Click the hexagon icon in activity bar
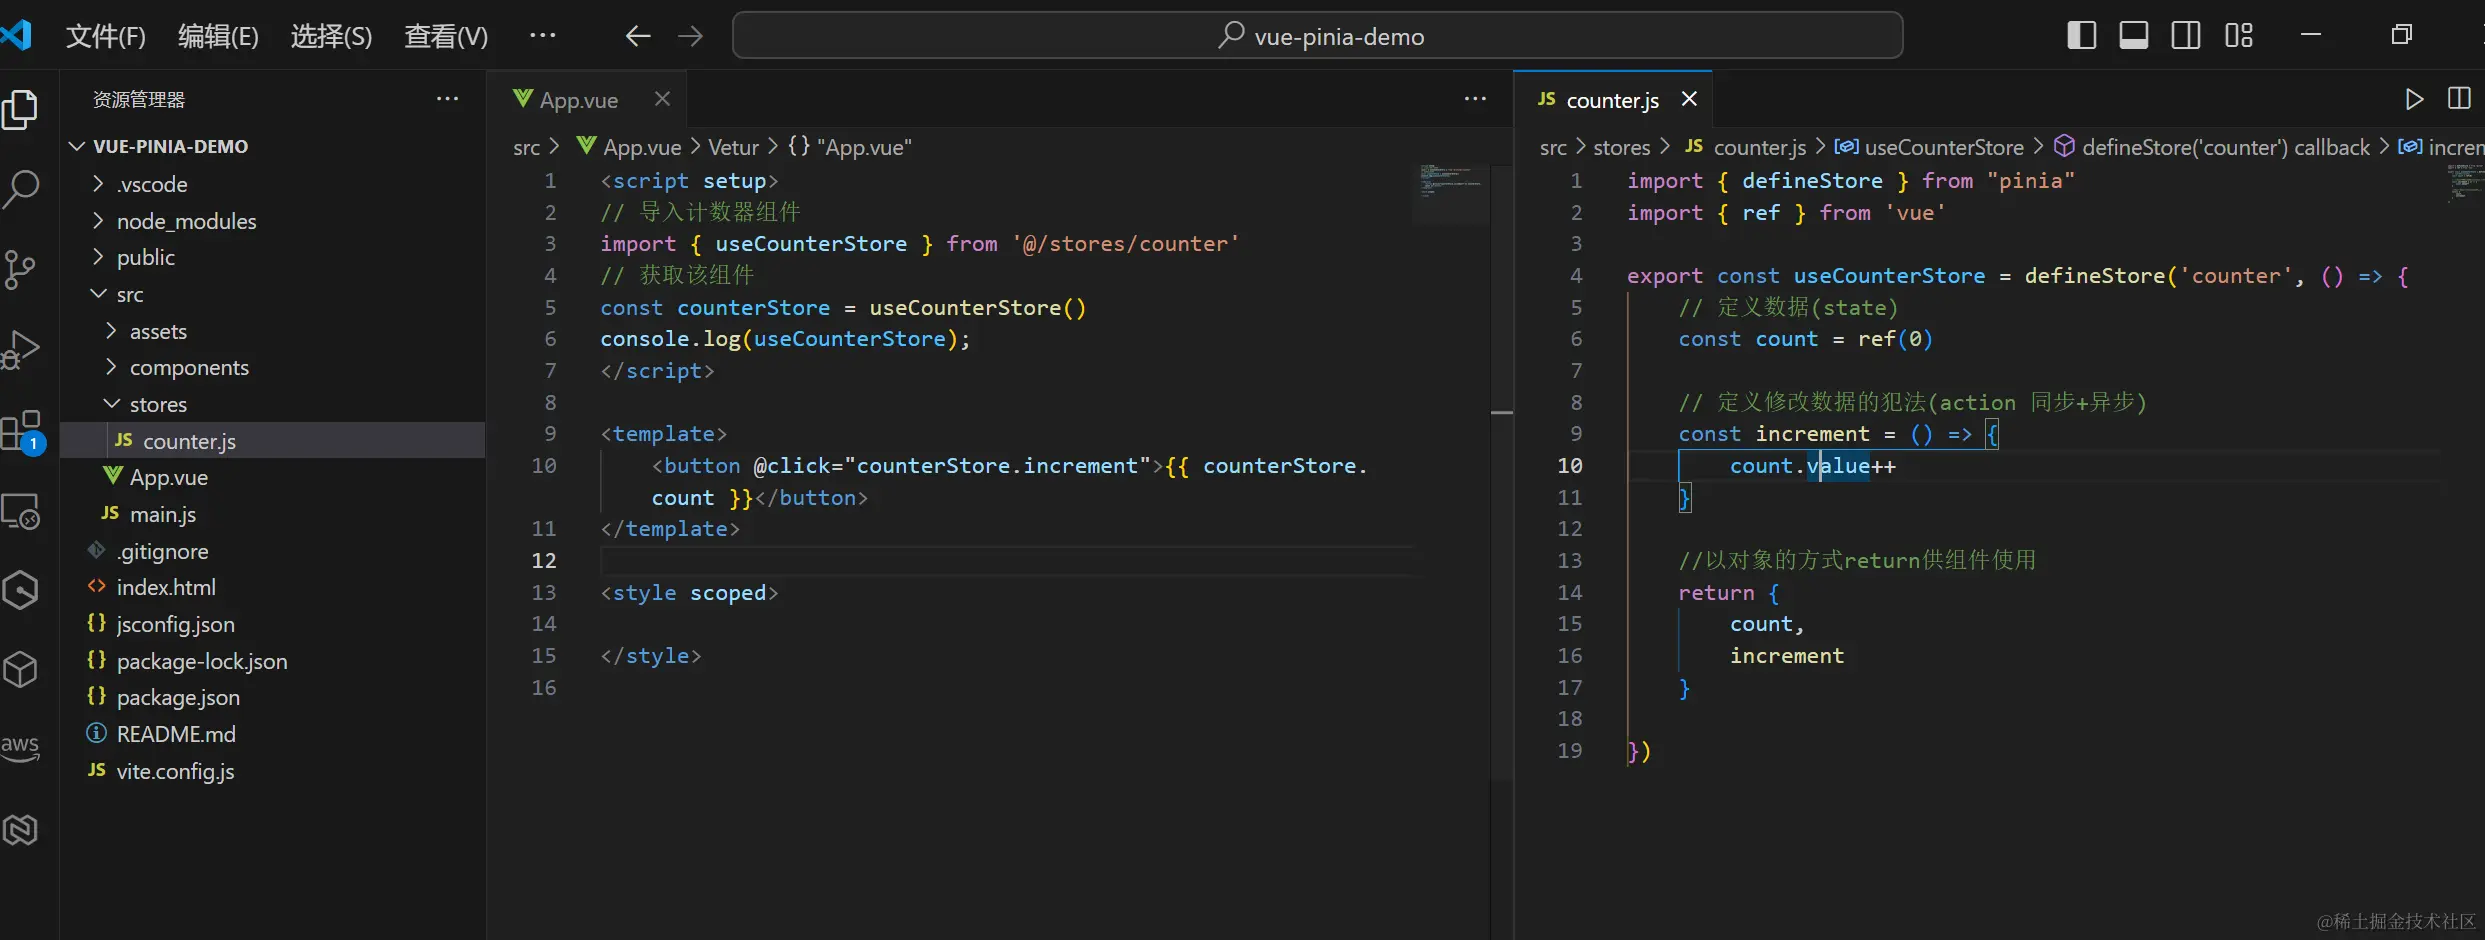Screen dimensions: 2485x940 click(20, 590)
